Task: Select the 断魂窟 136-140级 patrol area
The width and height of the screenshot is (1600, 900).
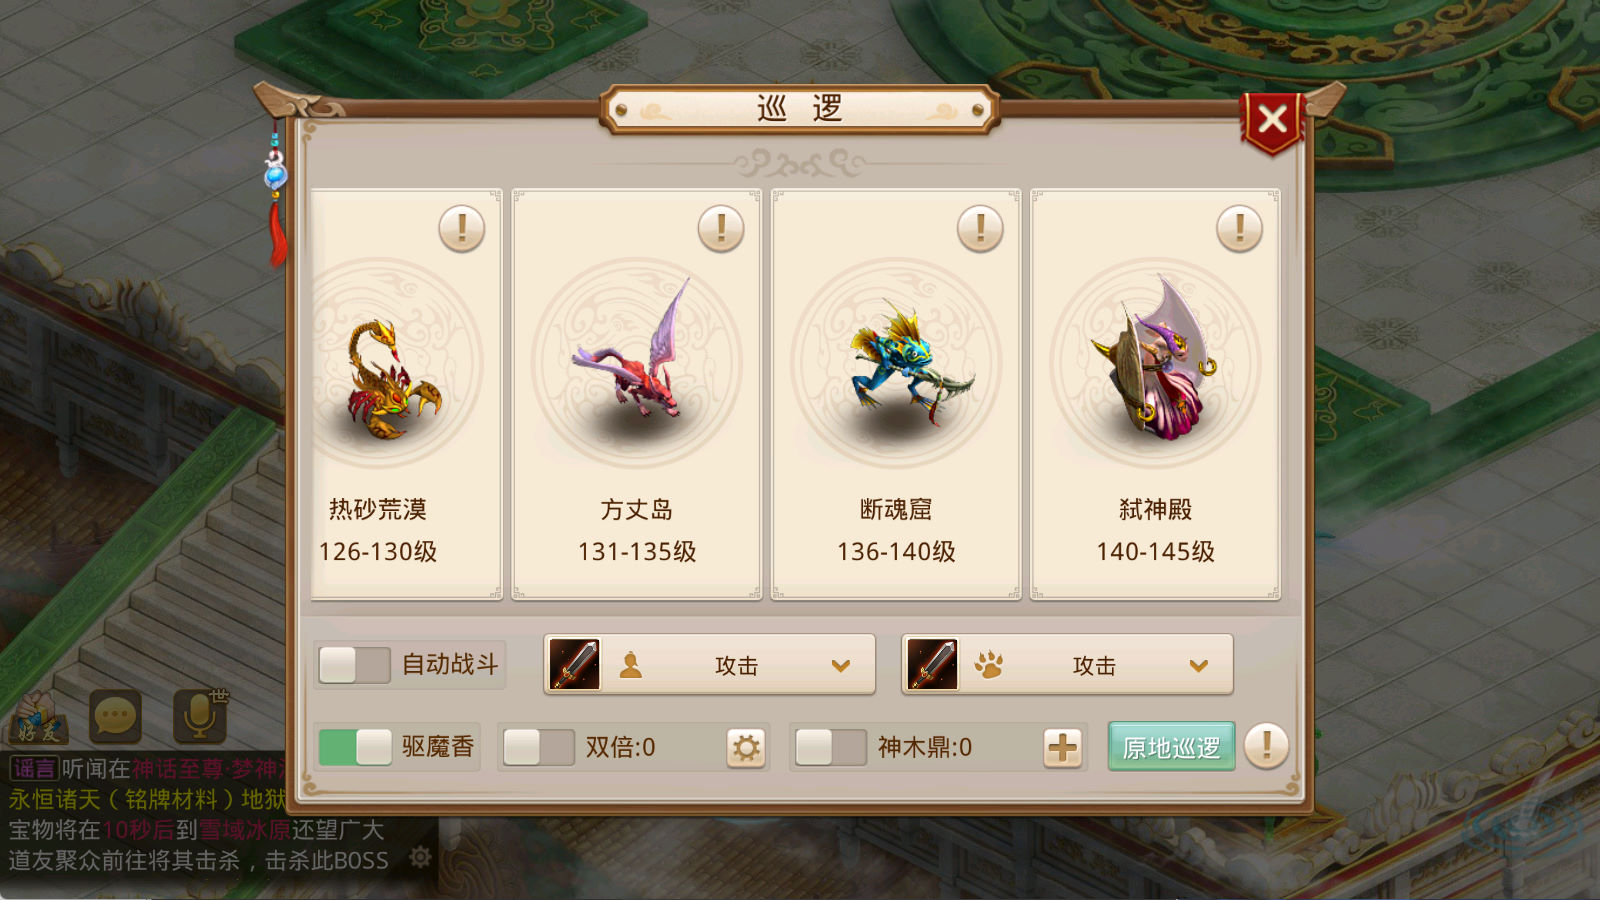Action: (896, 395)
